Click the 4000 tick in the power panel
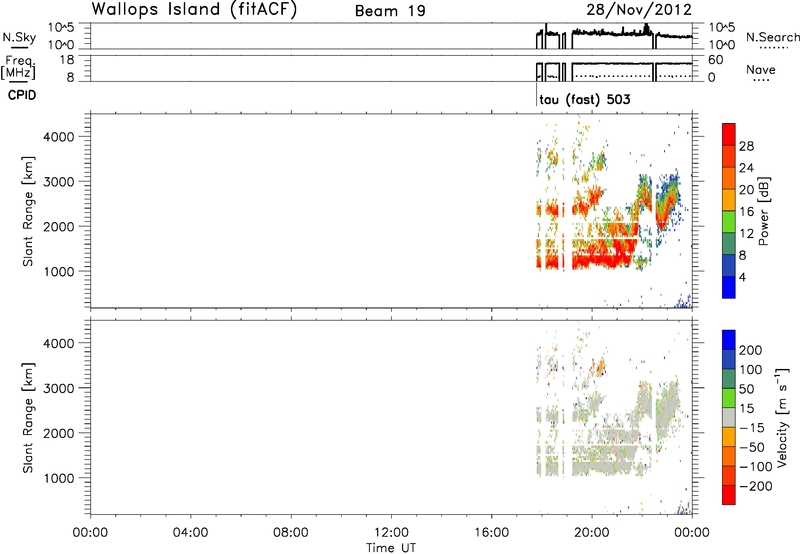Viewport: 800px width, 554px height. click(59, 137)
